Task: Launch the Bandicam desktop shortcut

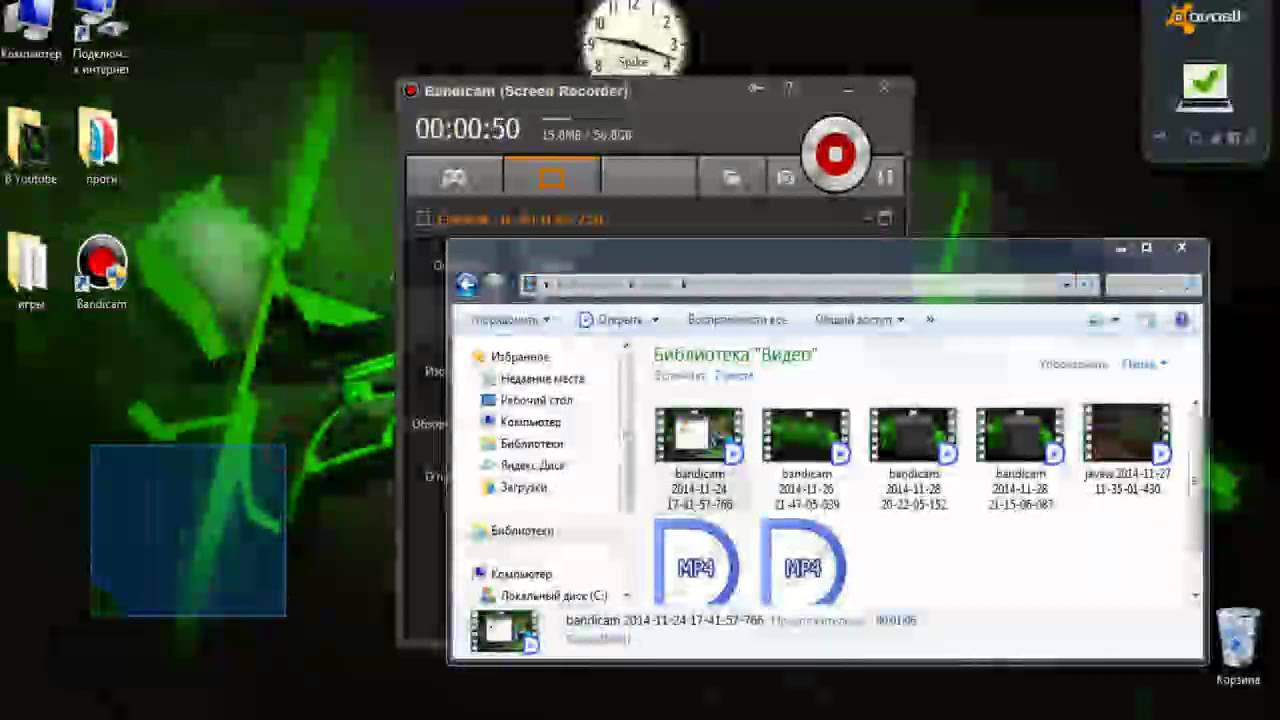Action: tap(101, 272)
